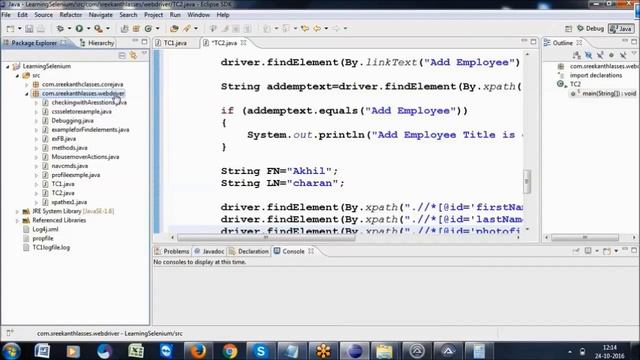Expand the Referenced Libraries node

[x=17, y=220]
